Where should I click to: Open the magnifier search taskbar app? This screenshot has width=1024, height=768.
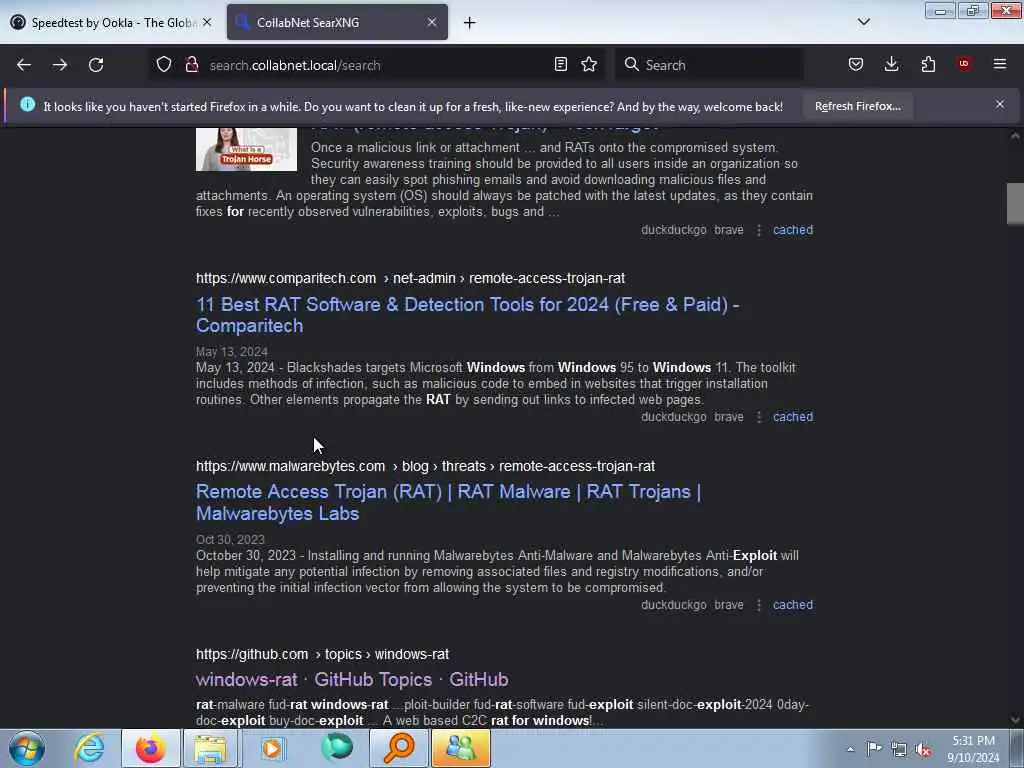coord(398,748)
